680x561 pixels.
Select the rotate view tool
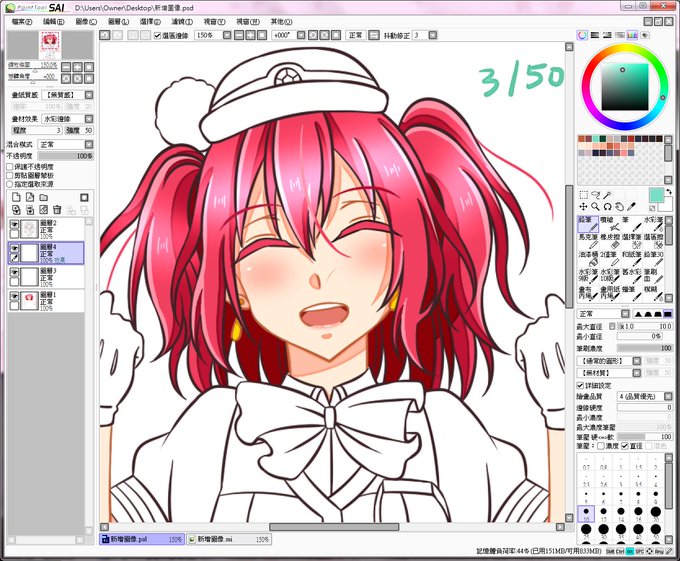[608, 207]
